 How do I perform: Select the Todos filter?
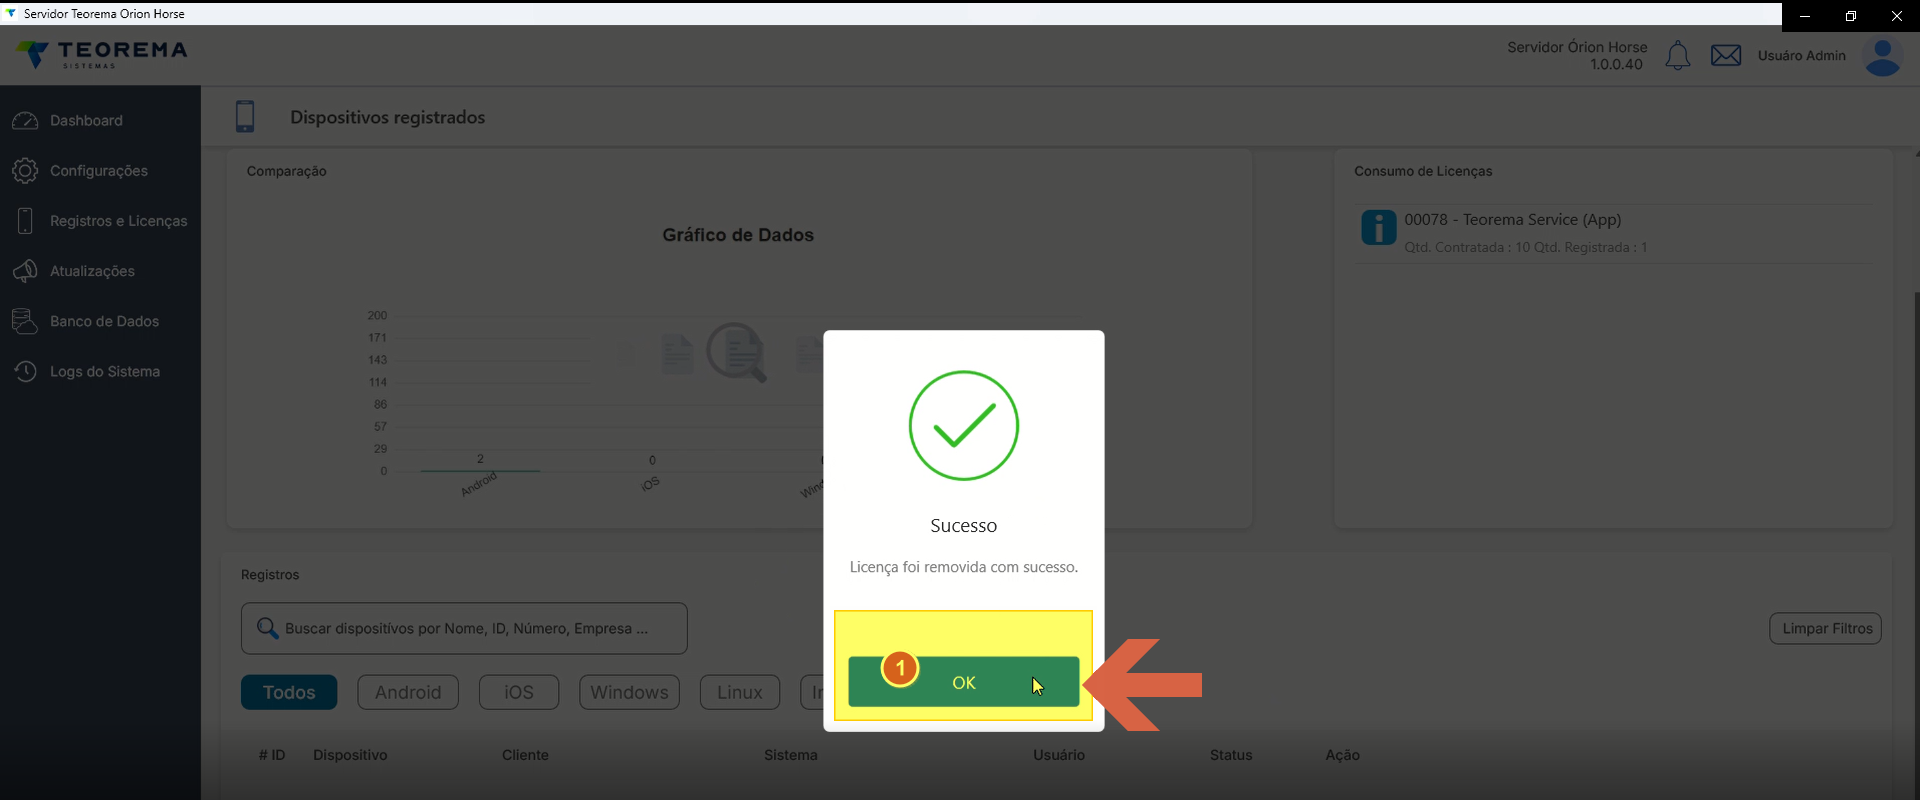289,692
